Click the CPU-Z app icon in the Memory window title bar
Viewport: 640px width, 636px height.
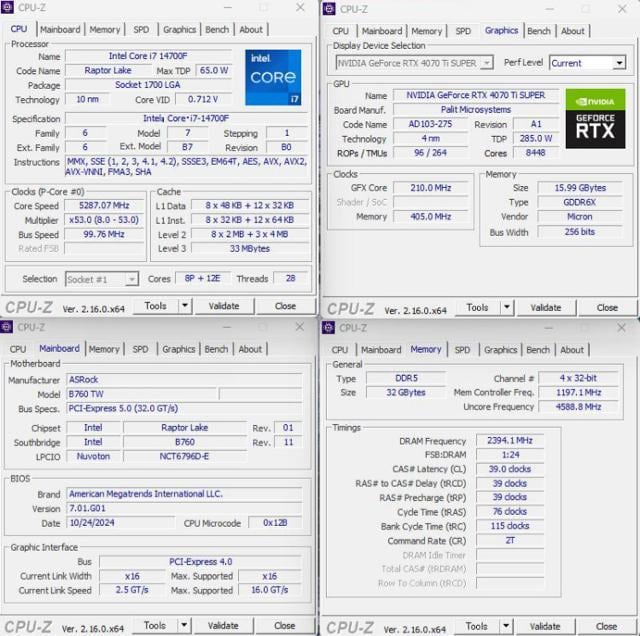[x=328, y=327]
